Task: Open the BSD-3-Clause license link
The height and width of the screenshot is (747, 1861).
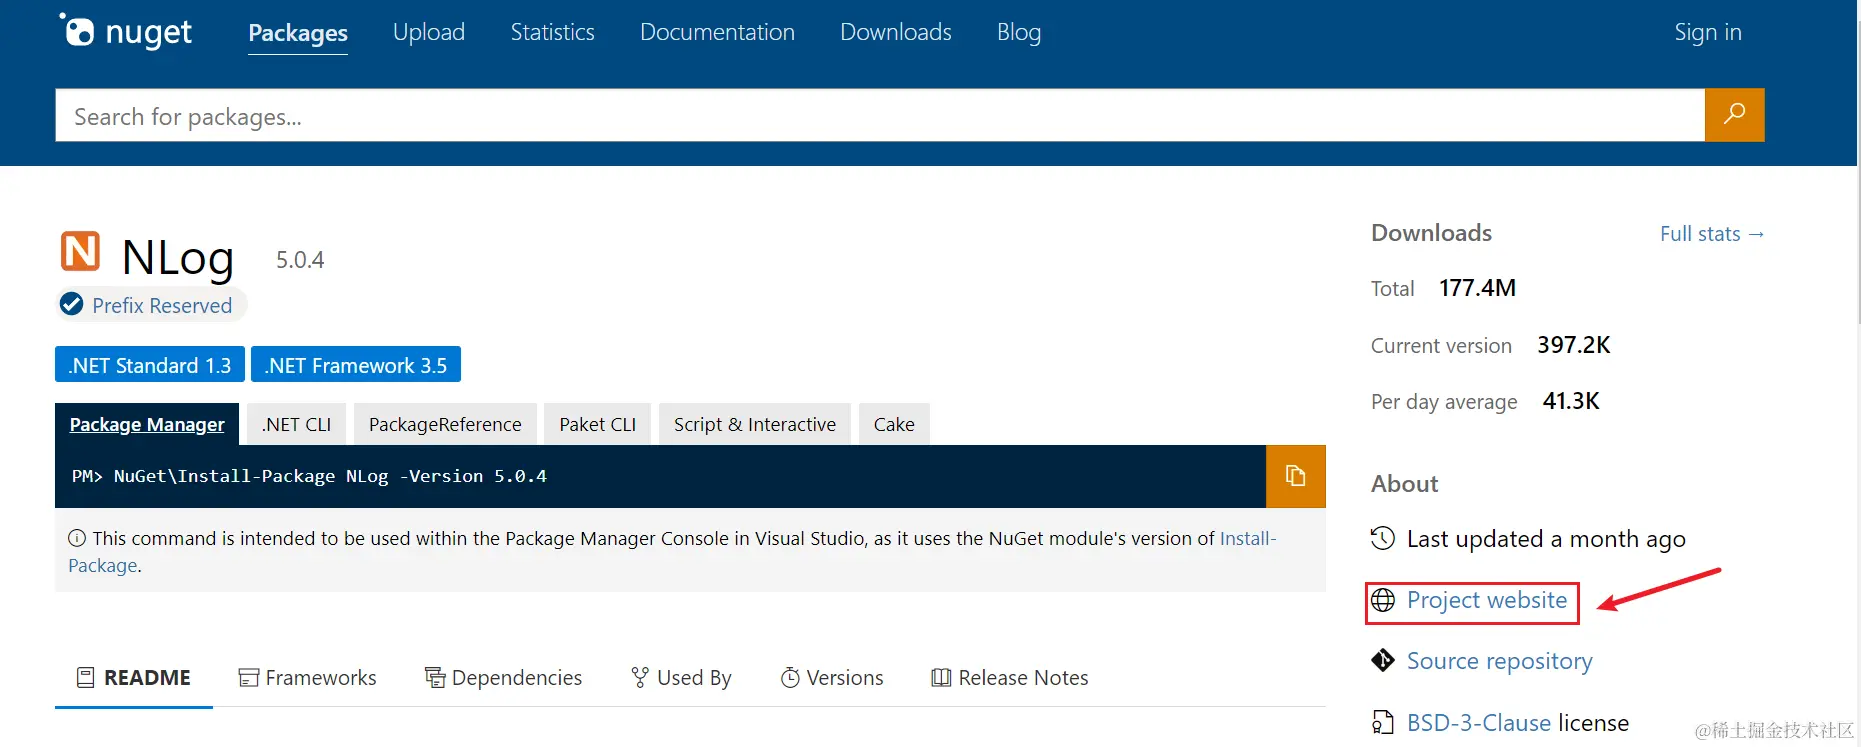Action: coord(1479,722)
